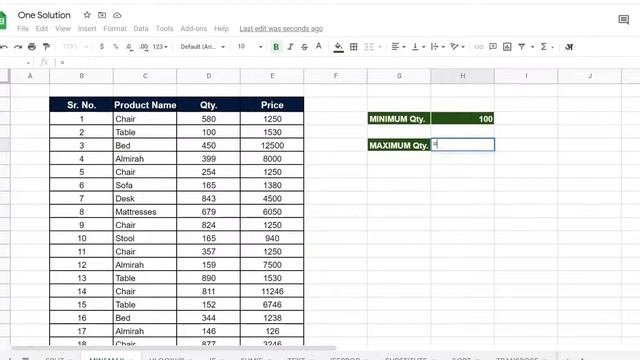Toggle Italic formatting
The width and height of the screenshot is (640, 360).
click(290, 47)
